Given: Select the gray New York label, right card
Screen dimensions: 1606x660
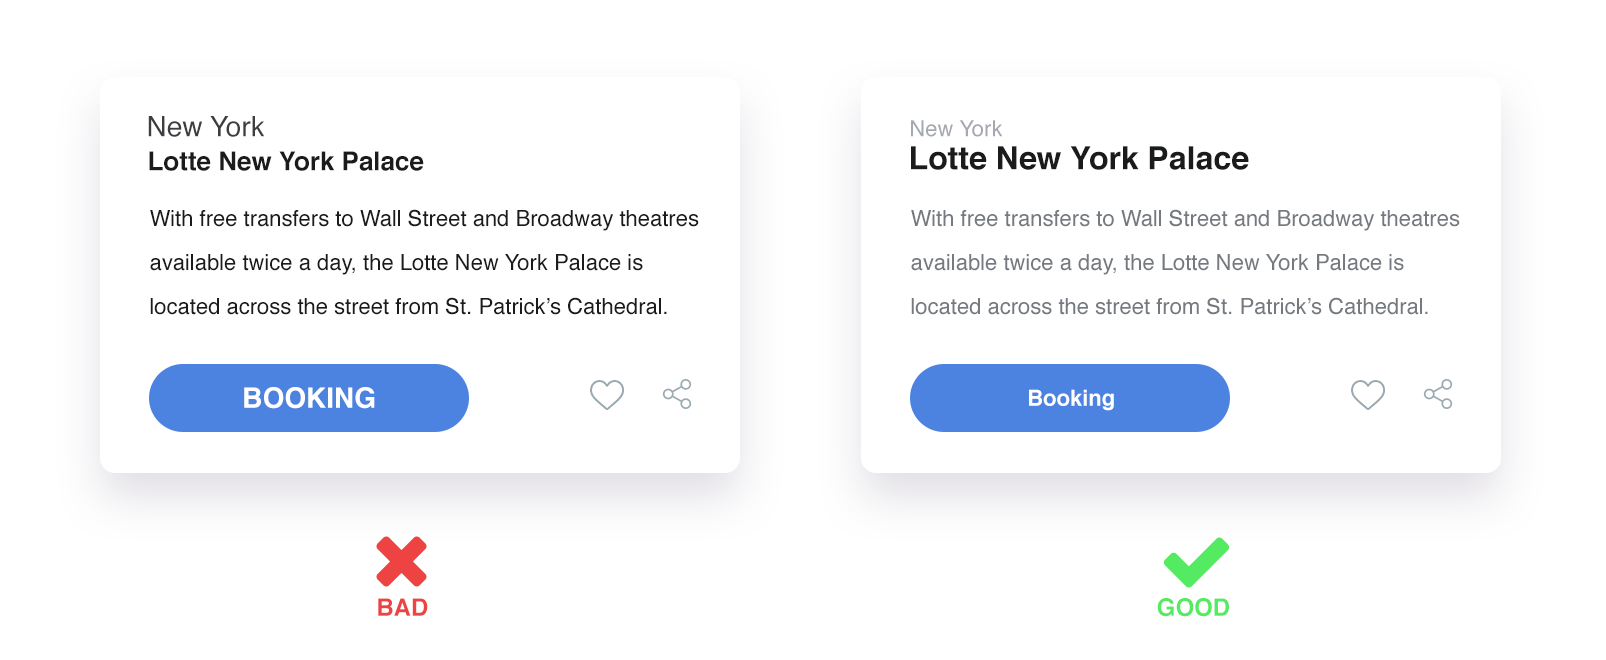Looking at the screenshot, I should (956, 129).
